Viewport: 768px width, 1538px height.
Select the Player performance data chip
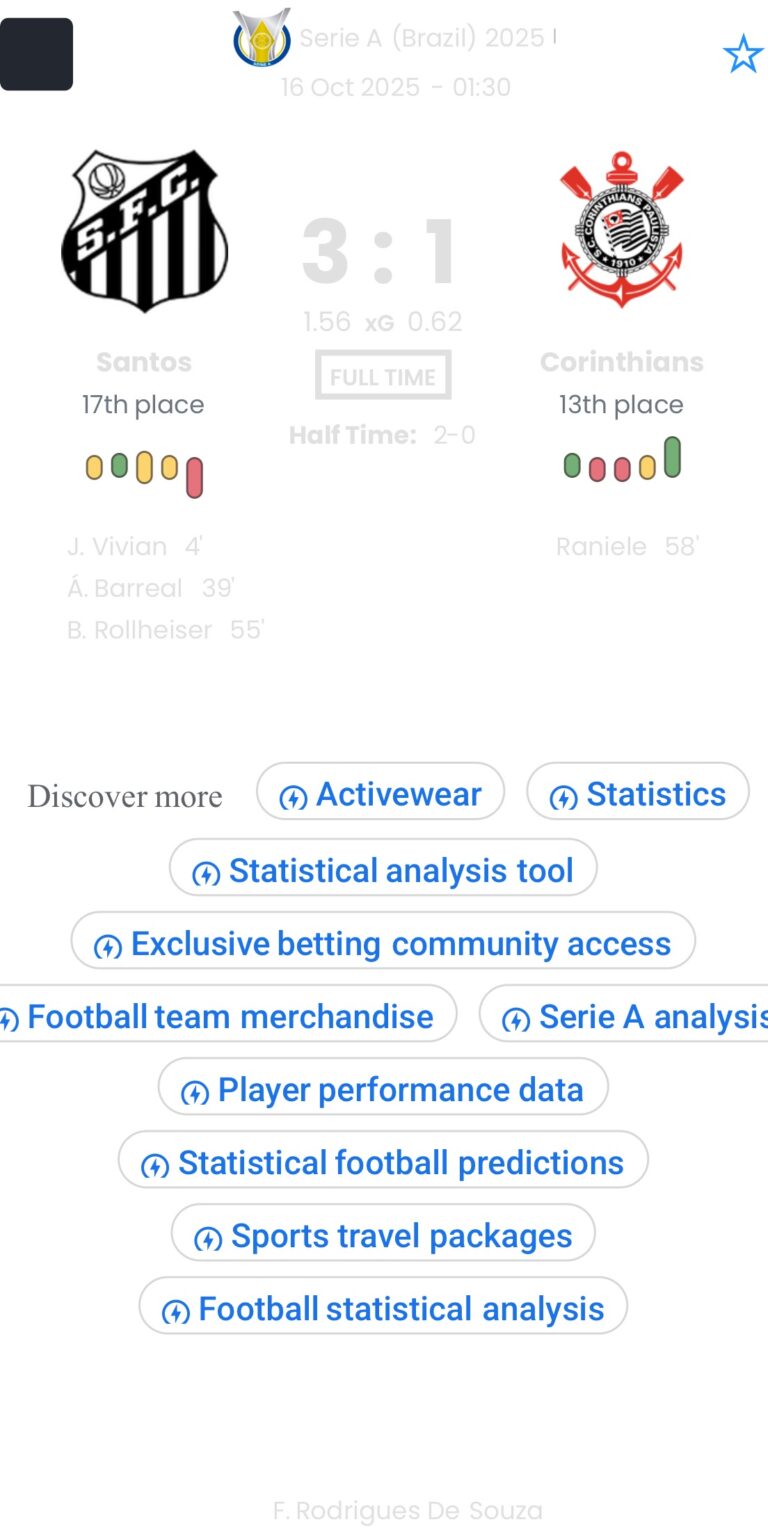point(383,1089)
